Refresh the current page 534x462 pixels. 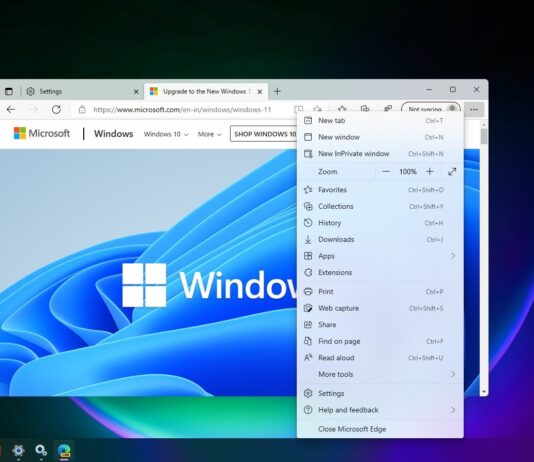(56, 109)
